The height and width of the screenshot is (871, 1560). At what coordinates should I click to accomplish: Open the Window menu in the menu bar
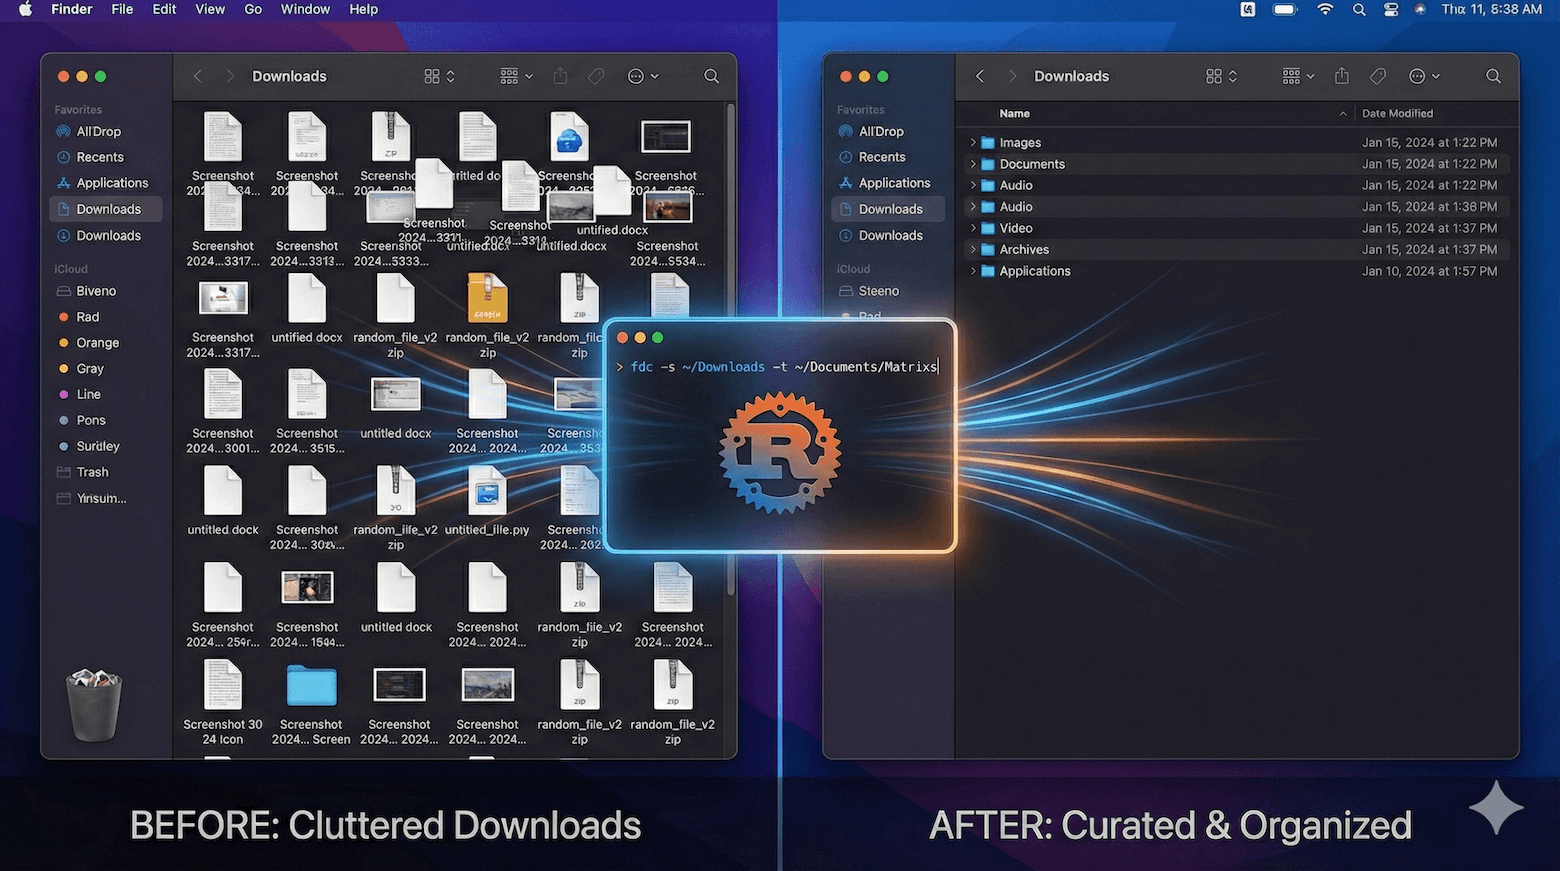(305, 9)
